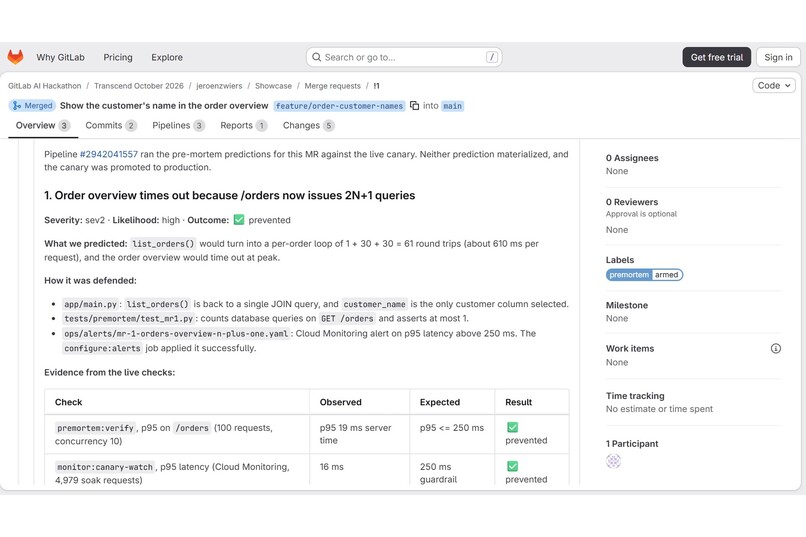Image resolution: width=806 pixels, height=537 pixels.
Task: Click the premortem armed label
Action: (x=644, y=275)
